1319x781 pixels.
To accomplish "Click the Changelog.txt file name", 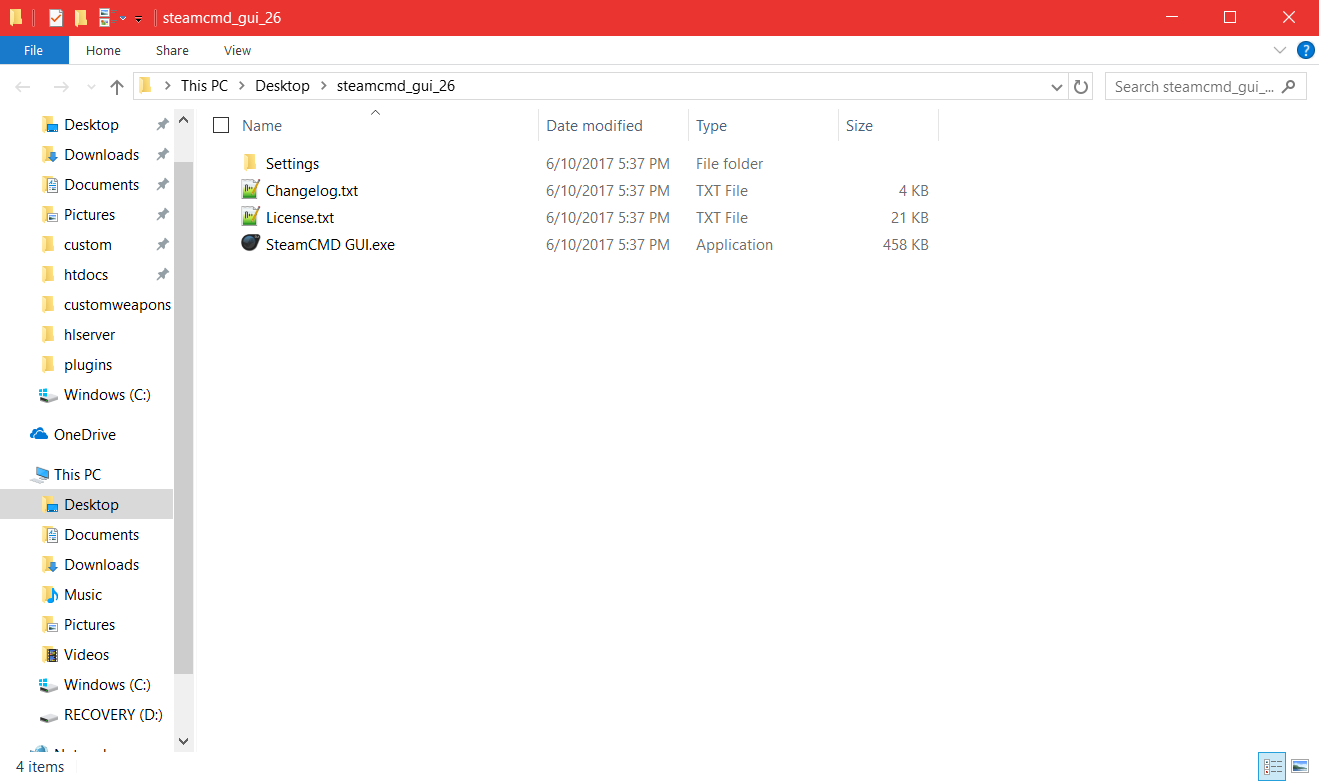I will coord(312,191).
